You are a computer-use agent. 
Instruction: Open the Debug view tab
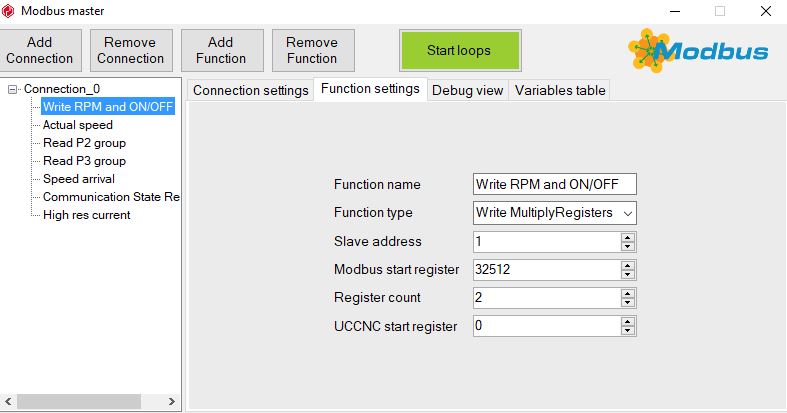pyautogui.click(x=467, y=90)
